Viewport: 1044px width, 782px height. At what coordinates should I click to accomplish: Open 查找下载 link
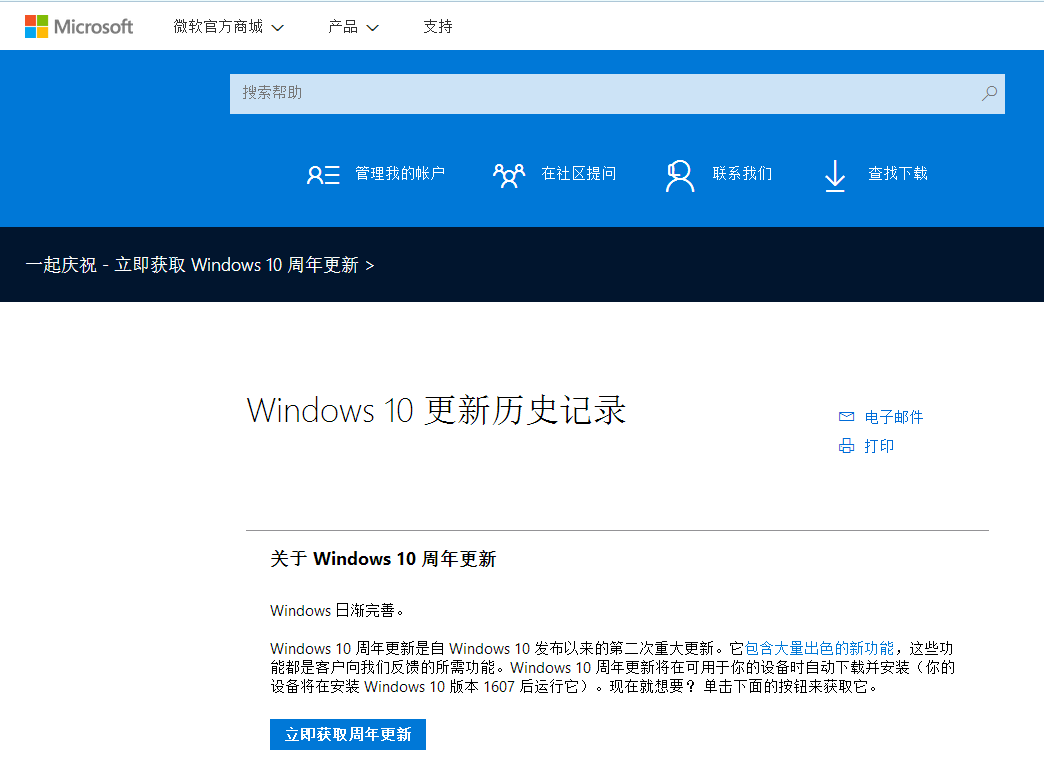click(x=898, y=174)
